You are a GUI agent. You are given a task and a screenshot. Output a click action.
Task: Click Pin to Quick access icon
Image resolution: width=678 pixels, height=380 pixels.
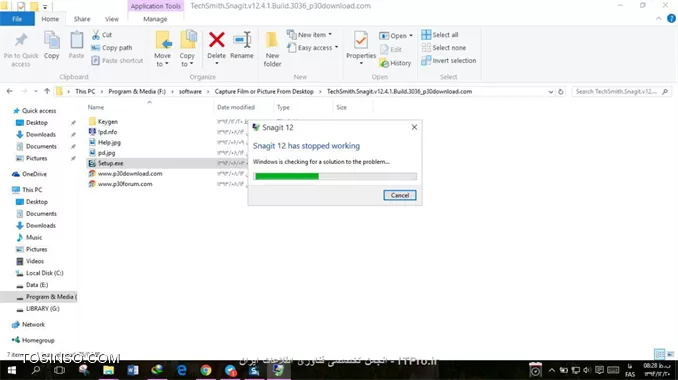[21, 40]
